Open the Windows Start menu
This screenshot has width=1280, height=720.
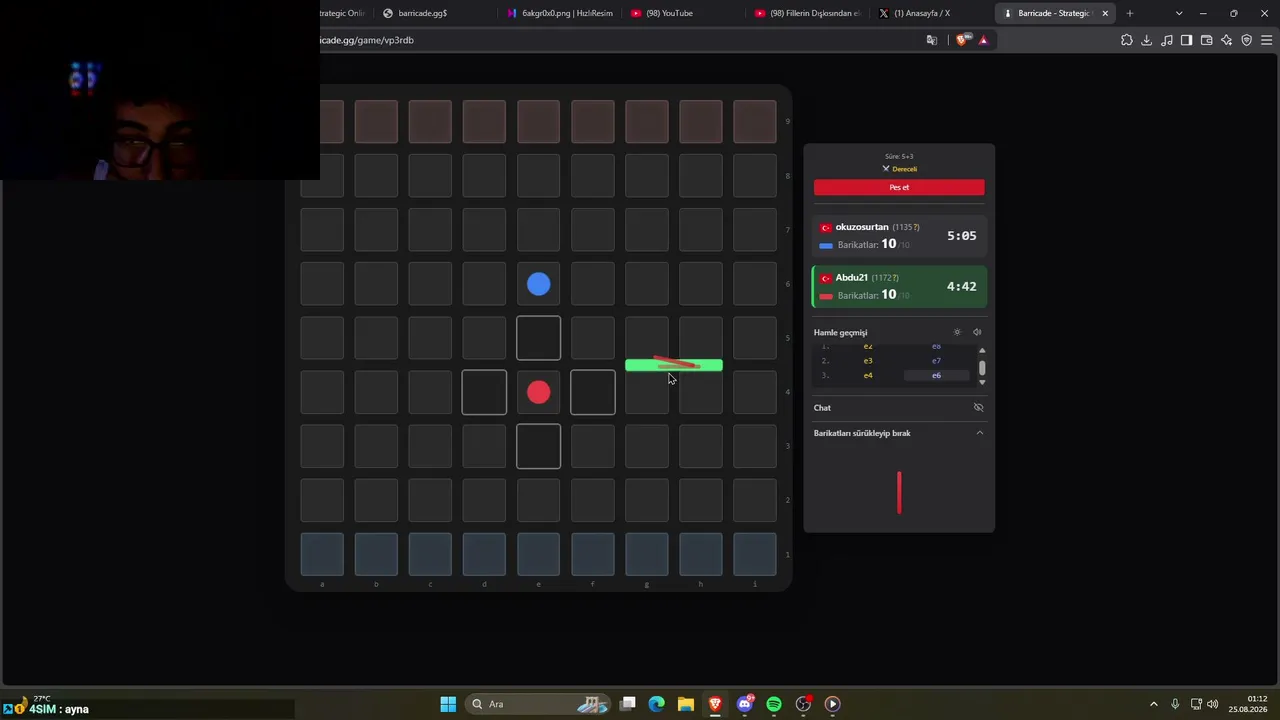pos(448,704)
